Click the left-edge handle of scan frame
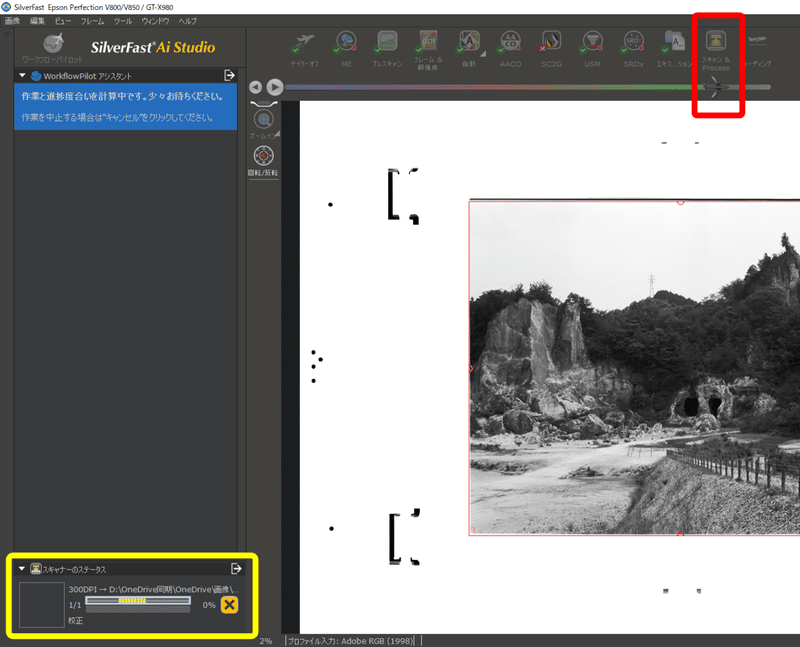 click(470, 368)
